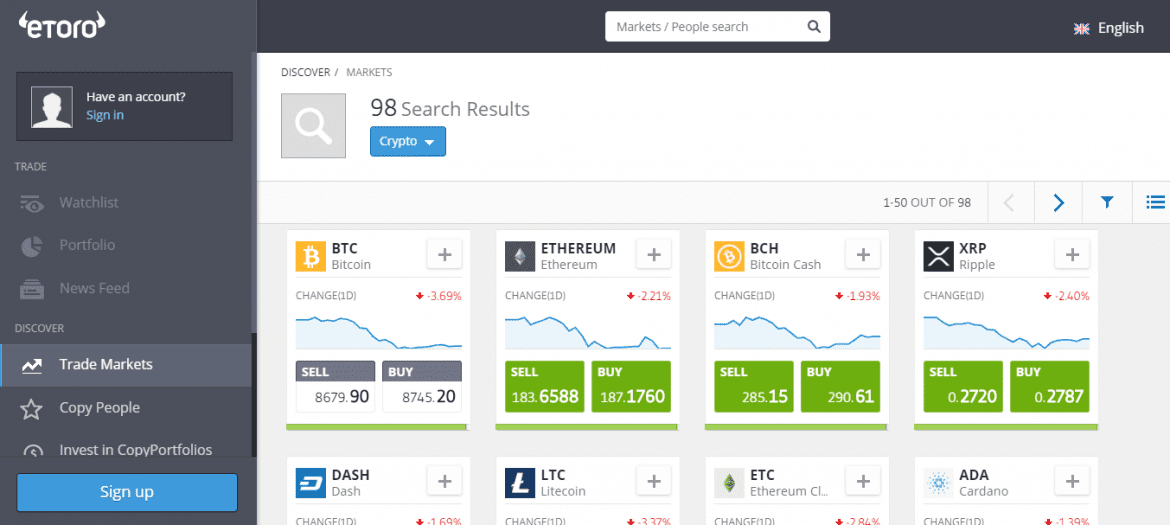Add ADA to watchlist with plus button
Screen dimensions: 1170x525
(x=1072, y=482)
